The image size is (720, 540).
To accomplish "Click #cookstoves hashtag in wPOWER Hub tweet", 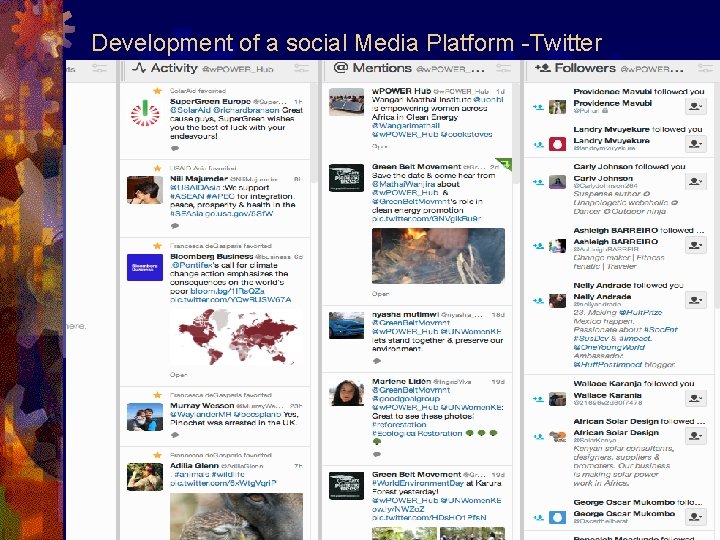I will (467, 135).
